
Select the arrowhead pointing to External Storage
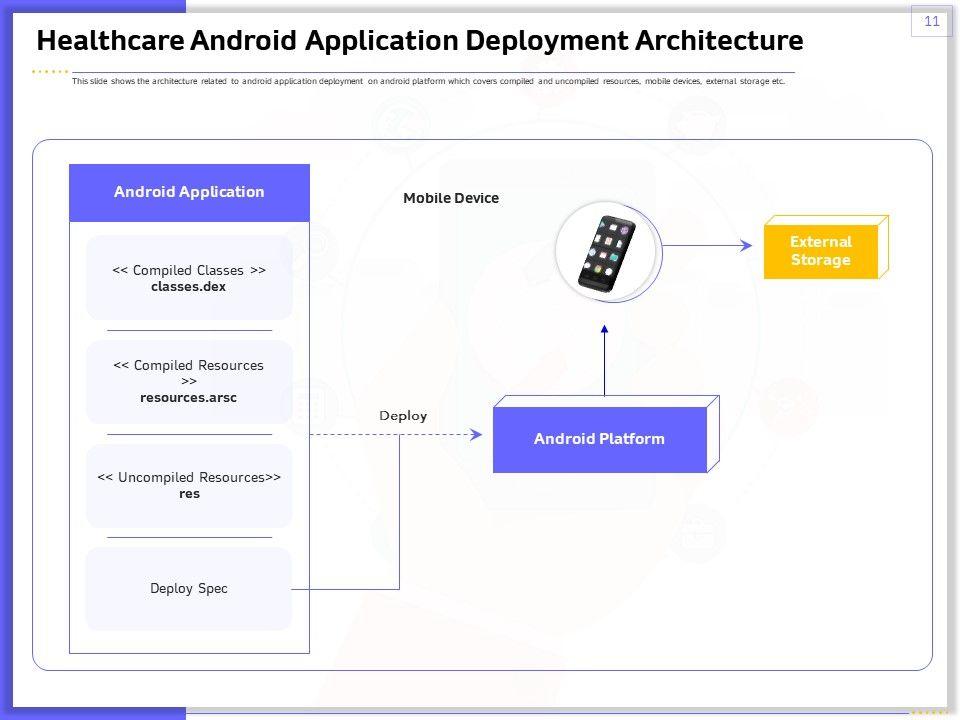(x=744, y=245)
